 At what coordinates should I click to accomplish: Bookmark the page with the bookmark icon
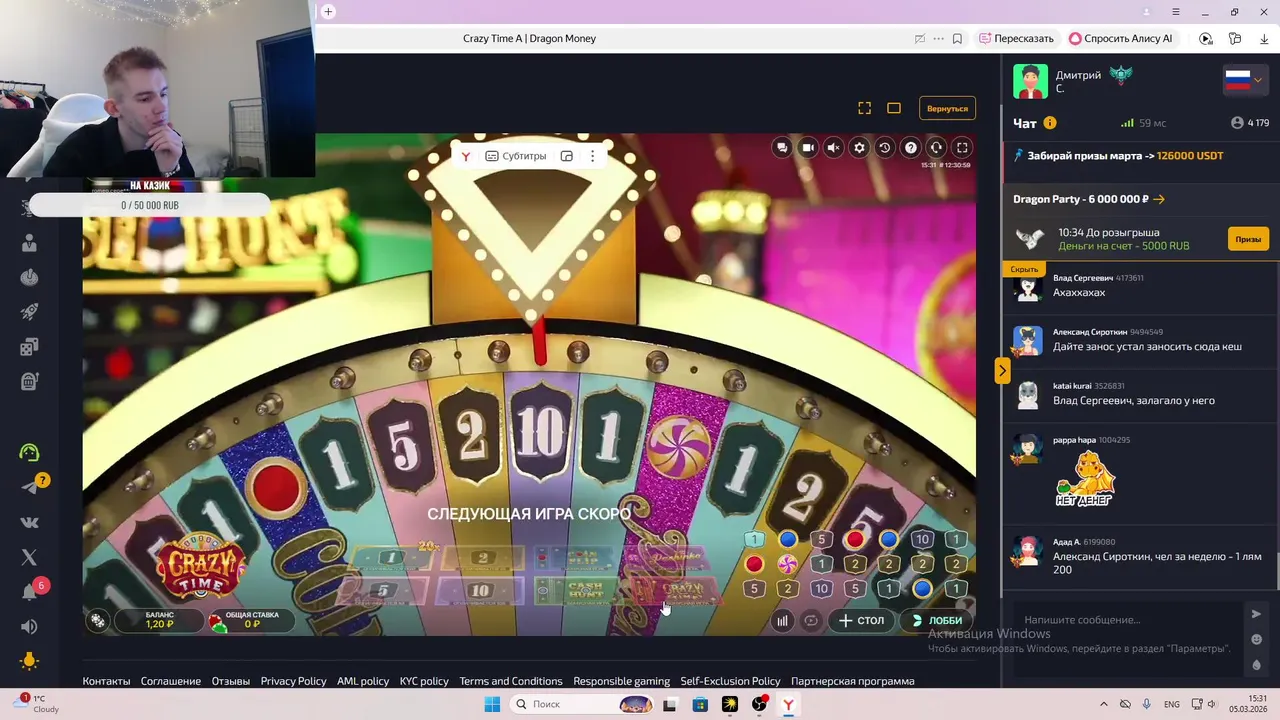[x=957, y=39]
